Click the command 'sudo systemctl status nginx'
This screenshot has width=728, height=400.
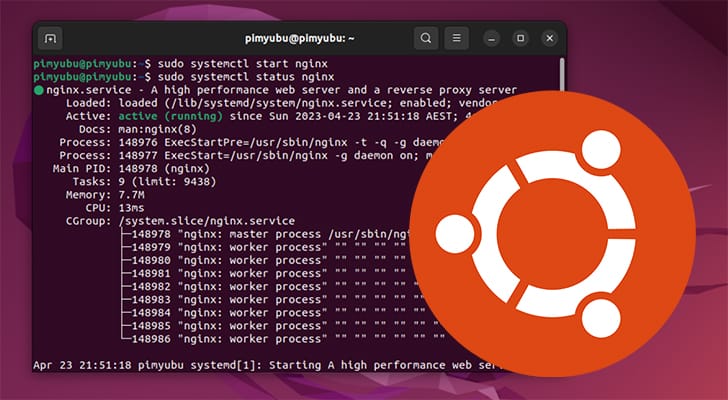(246, 77)
